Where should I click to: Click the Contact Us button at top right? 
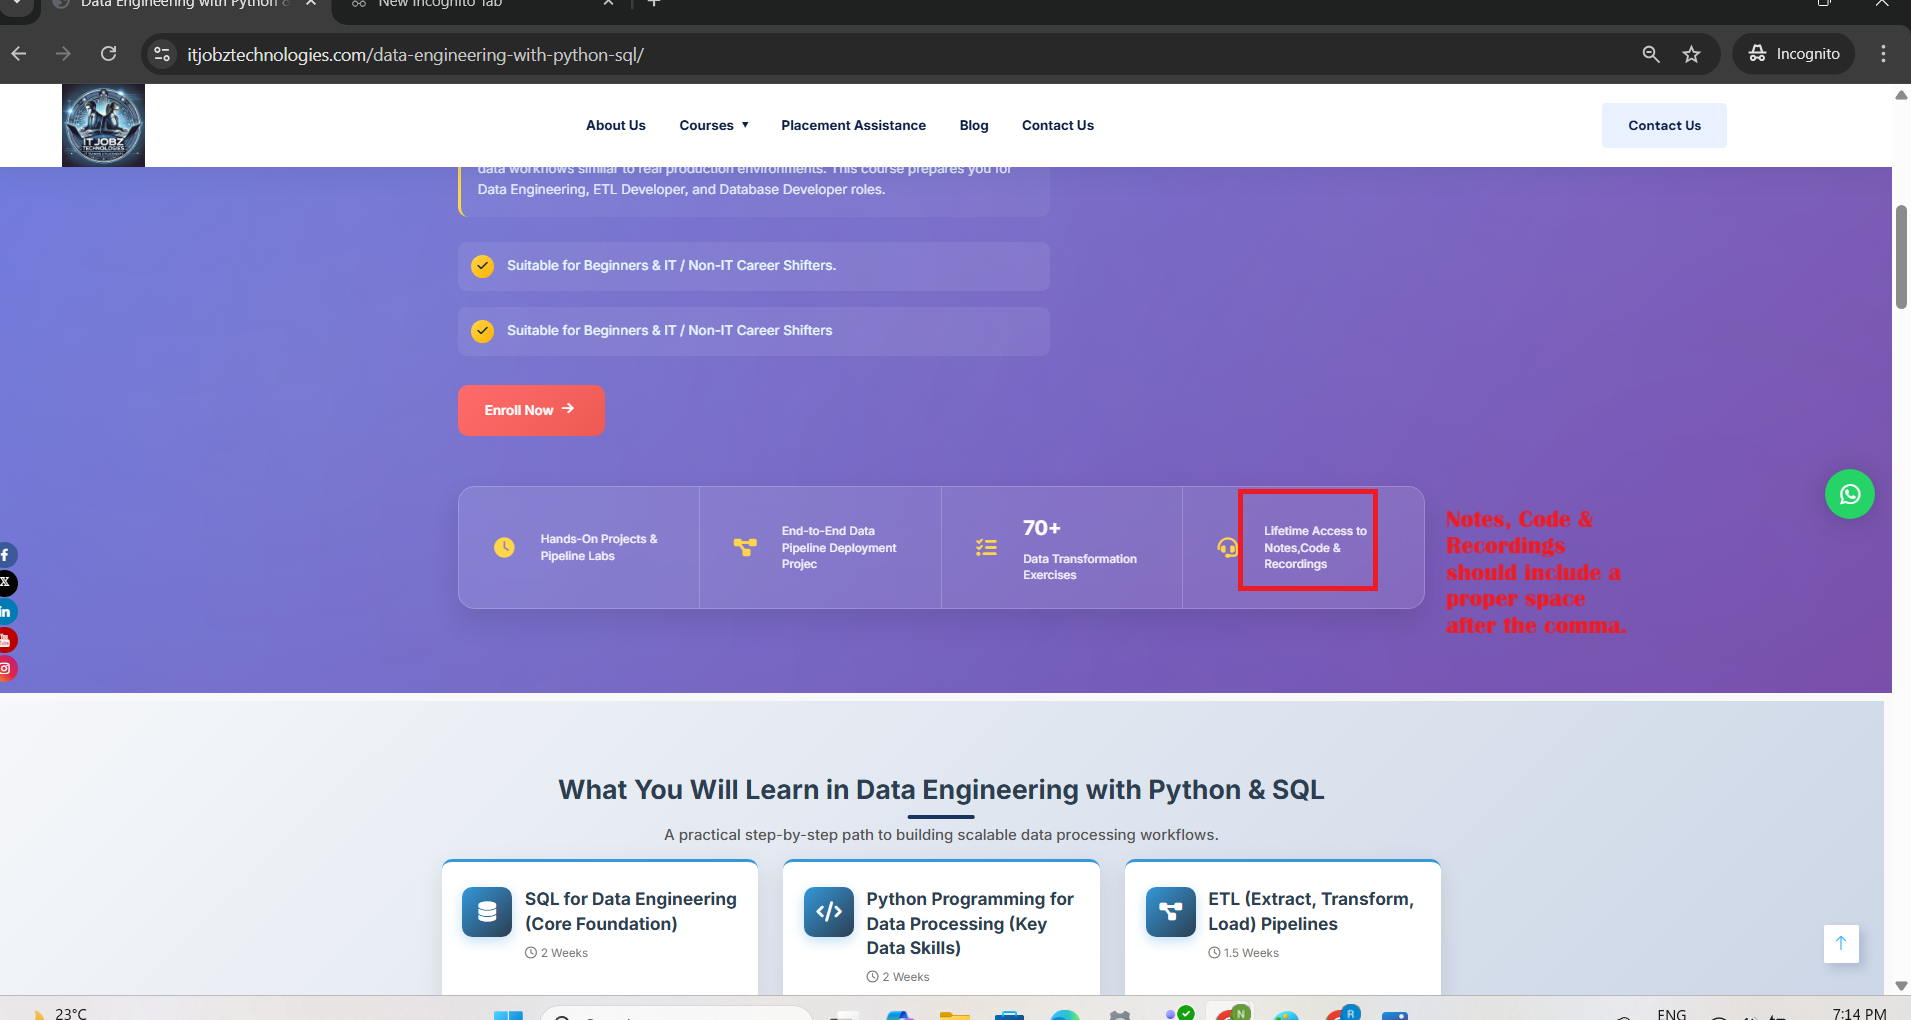1663,125
